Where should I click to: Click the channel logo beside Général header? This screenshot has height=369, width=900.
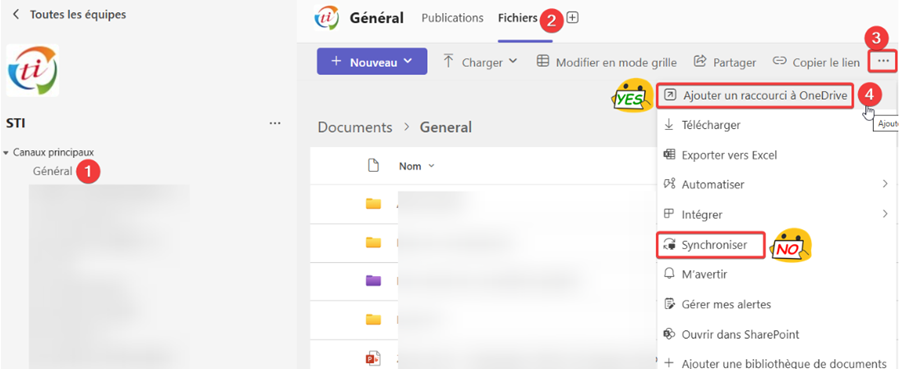(x=327, y=17)
